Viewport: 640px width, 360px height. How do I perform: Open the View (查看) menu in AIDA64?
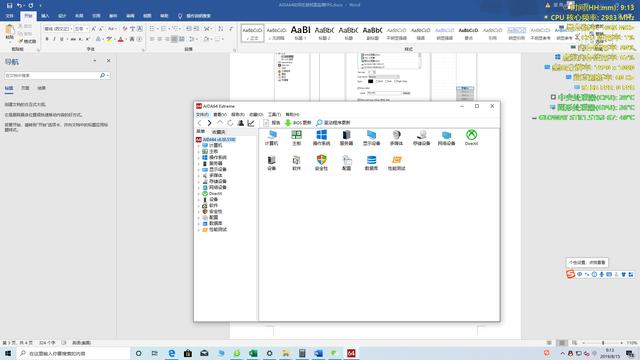[220, 114]
